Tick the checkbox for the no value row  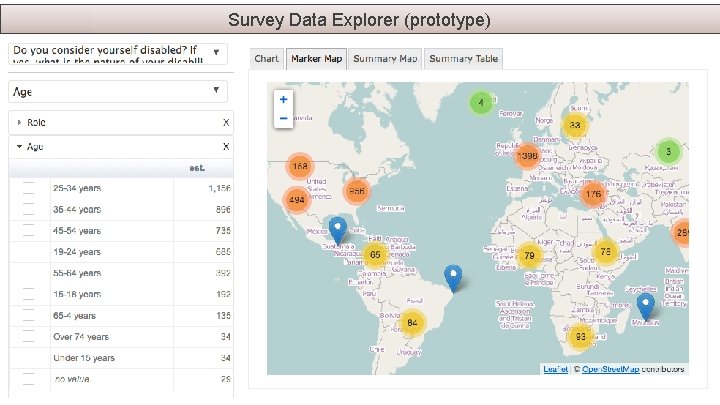pyautogui.click(x=28, y=379)
